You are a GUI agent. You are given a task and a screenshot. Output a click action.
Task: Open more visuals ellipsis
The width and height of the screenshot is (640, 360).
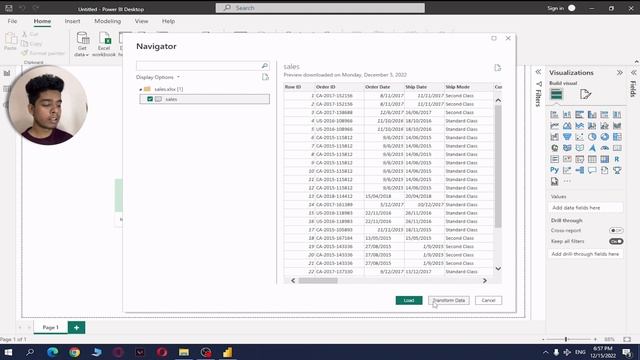(567, 181)
